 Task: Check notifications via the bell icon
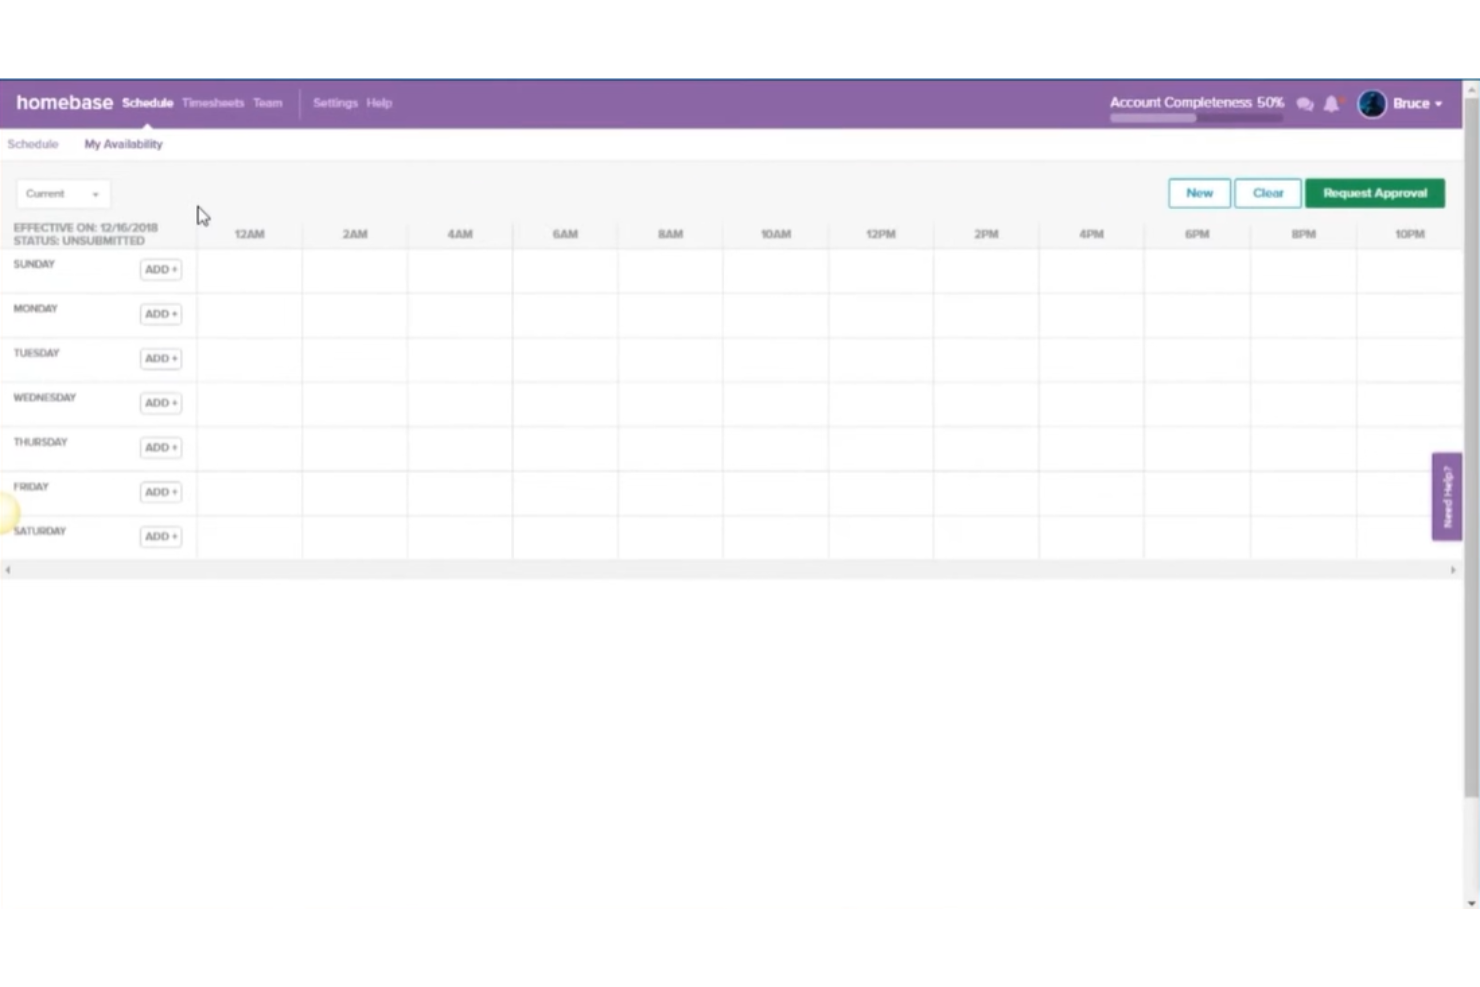tap(1331, 103)
